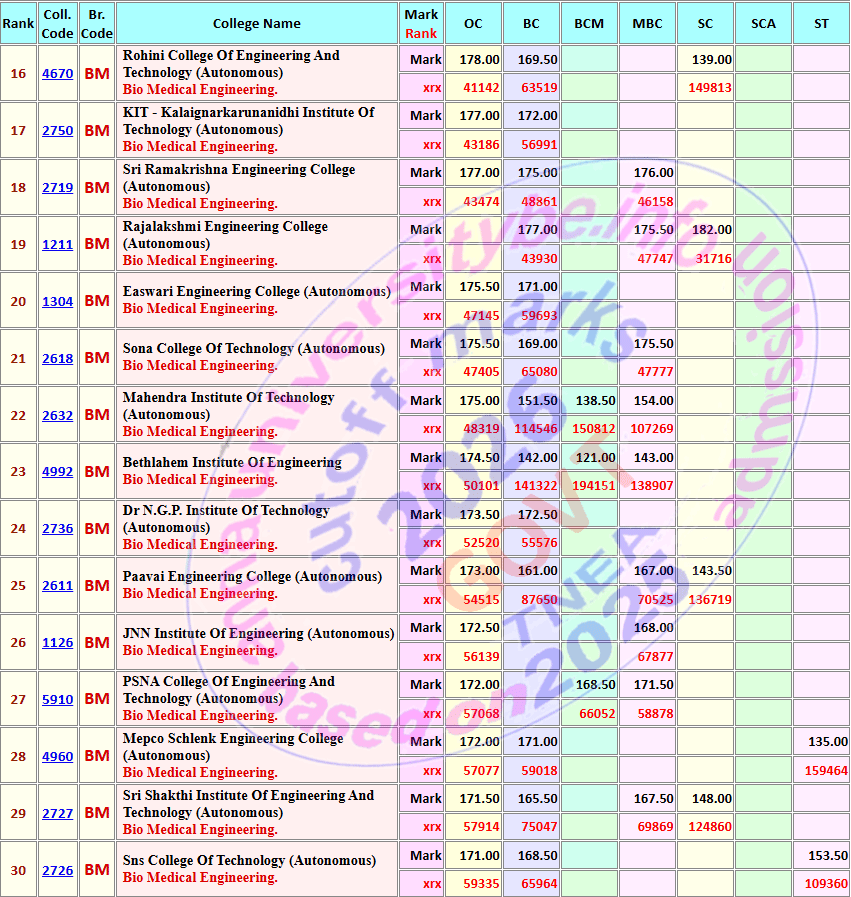Click BCM mark 138.50 for Mahendra

[x=595, y=400]
